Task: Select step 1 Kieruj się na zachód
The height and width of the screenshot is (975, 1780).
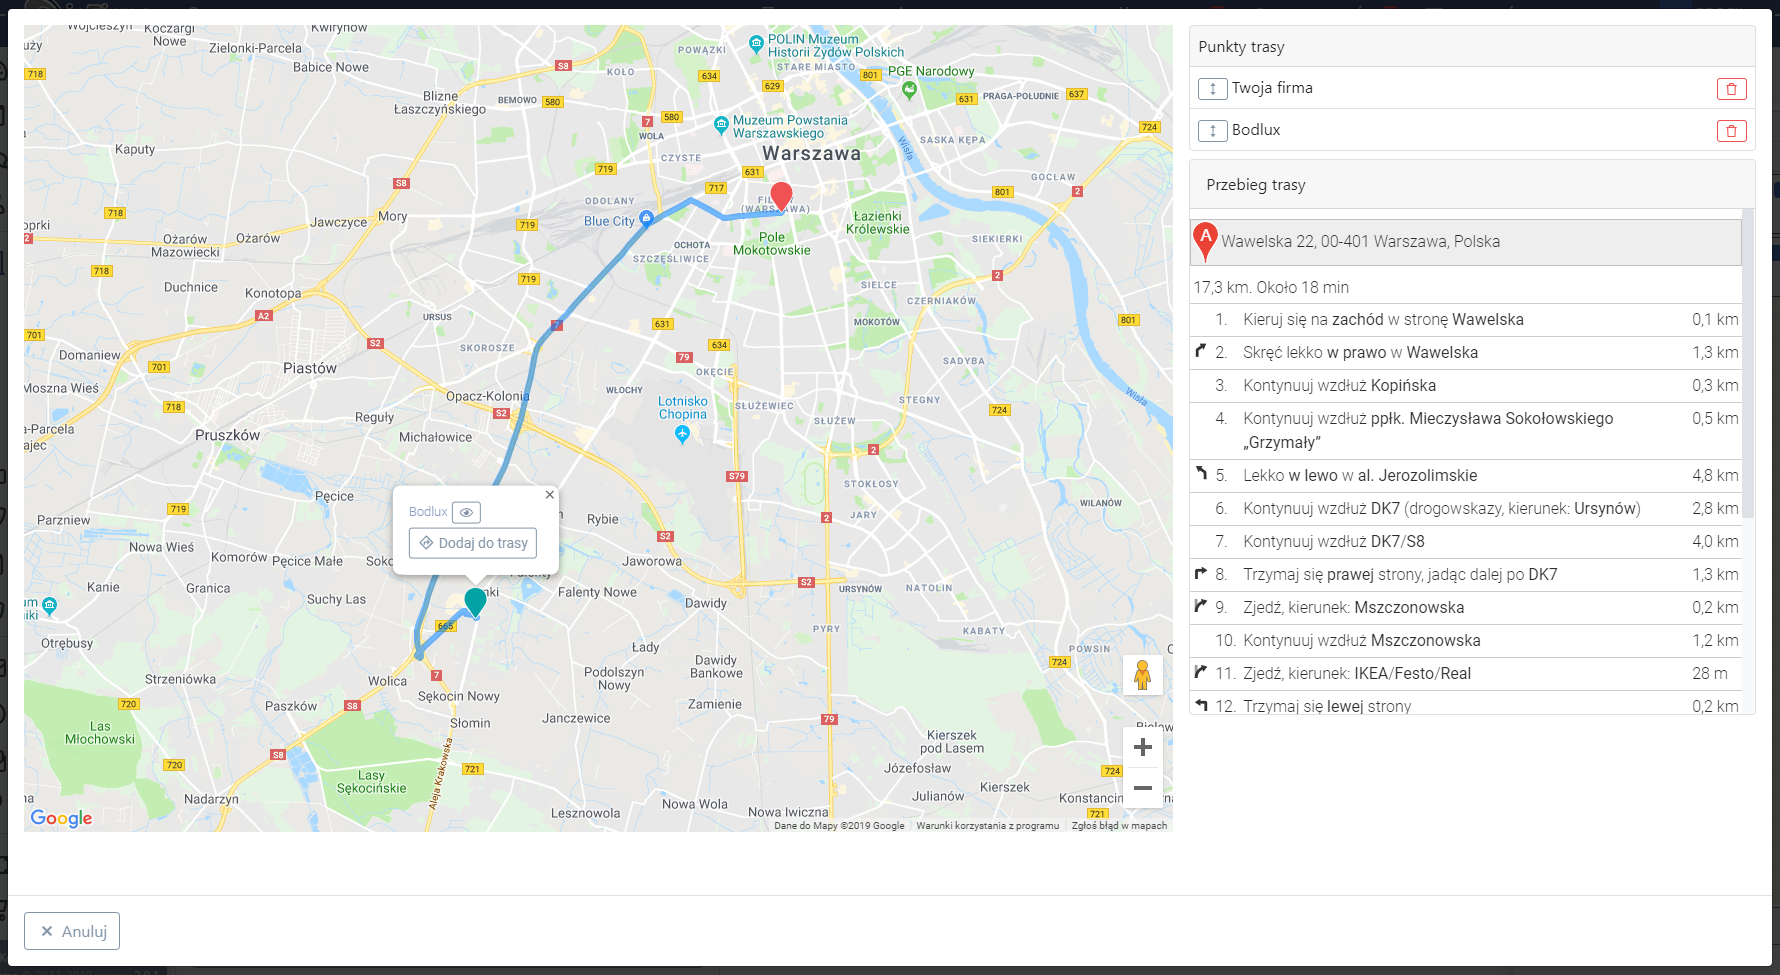Action: tap(1466, 320)
